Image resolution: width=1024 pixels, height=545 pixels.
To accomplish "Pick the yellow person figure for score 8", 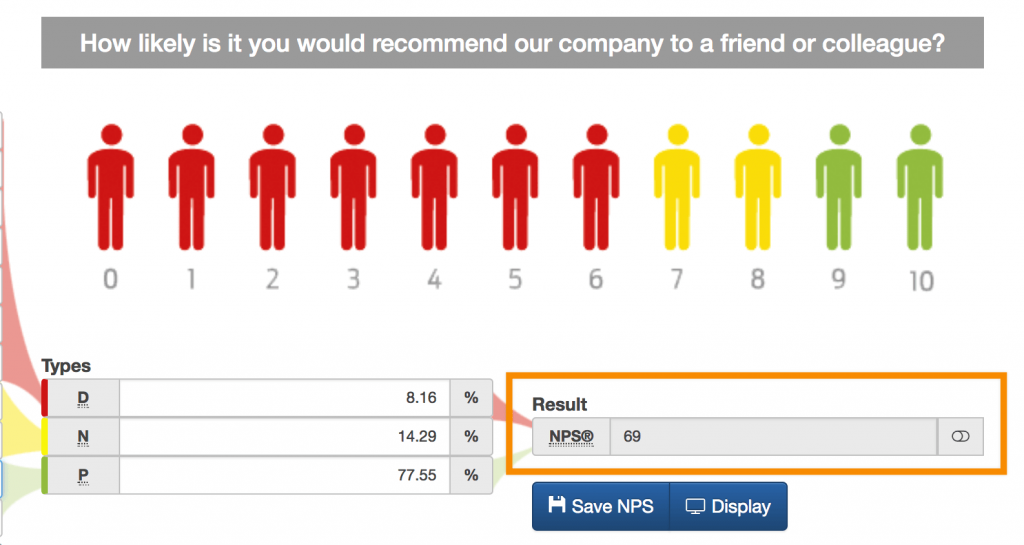I will (x=758, y=187).
